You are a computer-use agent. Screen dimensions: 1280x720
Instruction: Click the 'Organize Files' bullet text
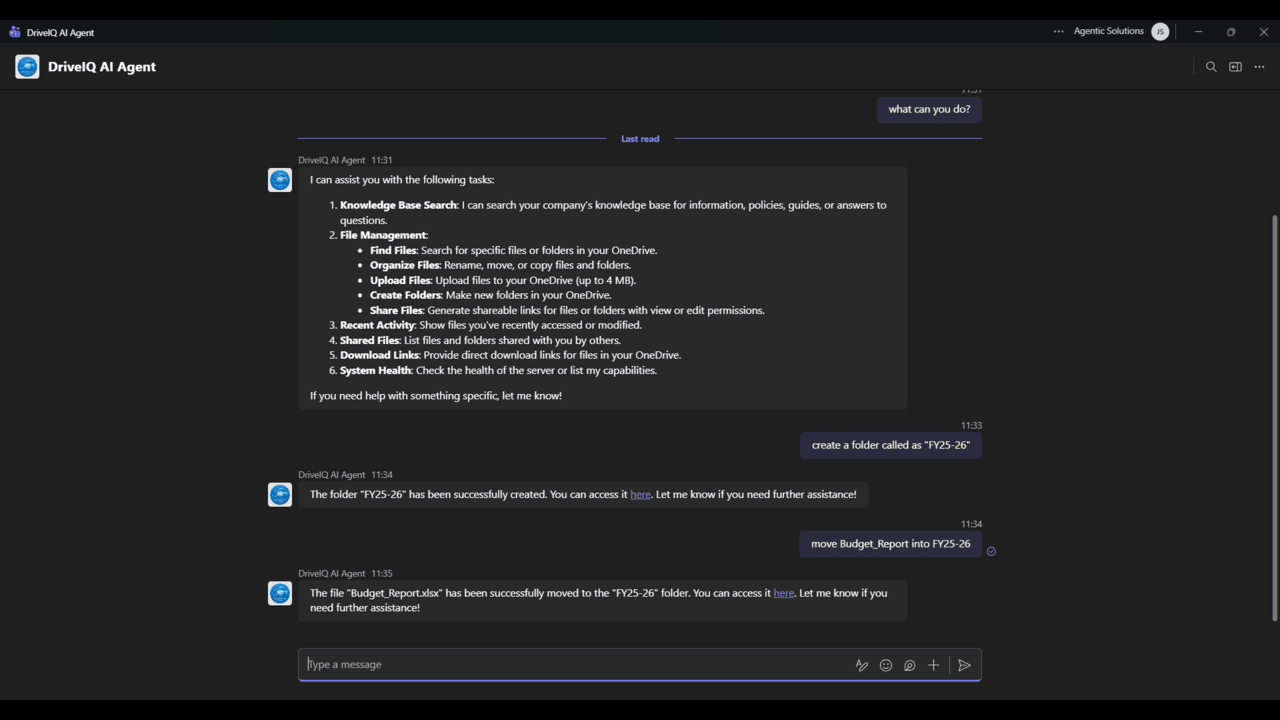(500, 265)
